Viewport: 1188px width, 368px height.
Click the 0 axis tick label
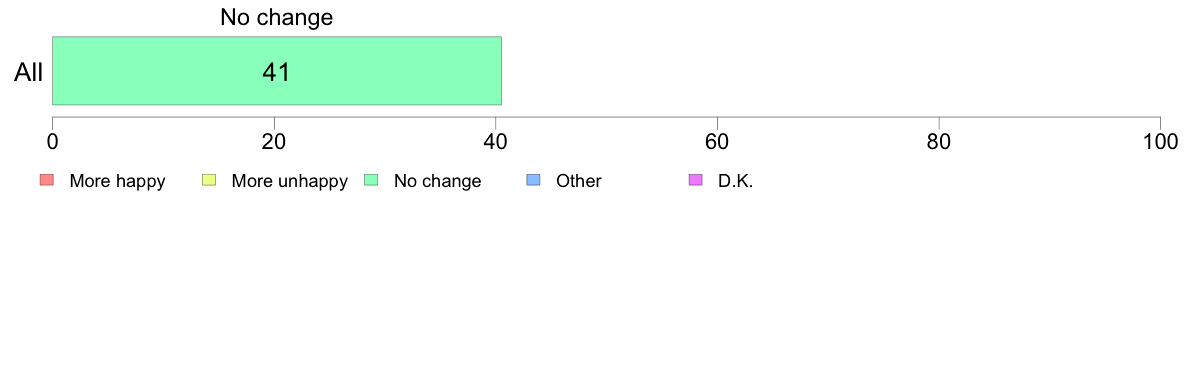(x=52, y=141)
